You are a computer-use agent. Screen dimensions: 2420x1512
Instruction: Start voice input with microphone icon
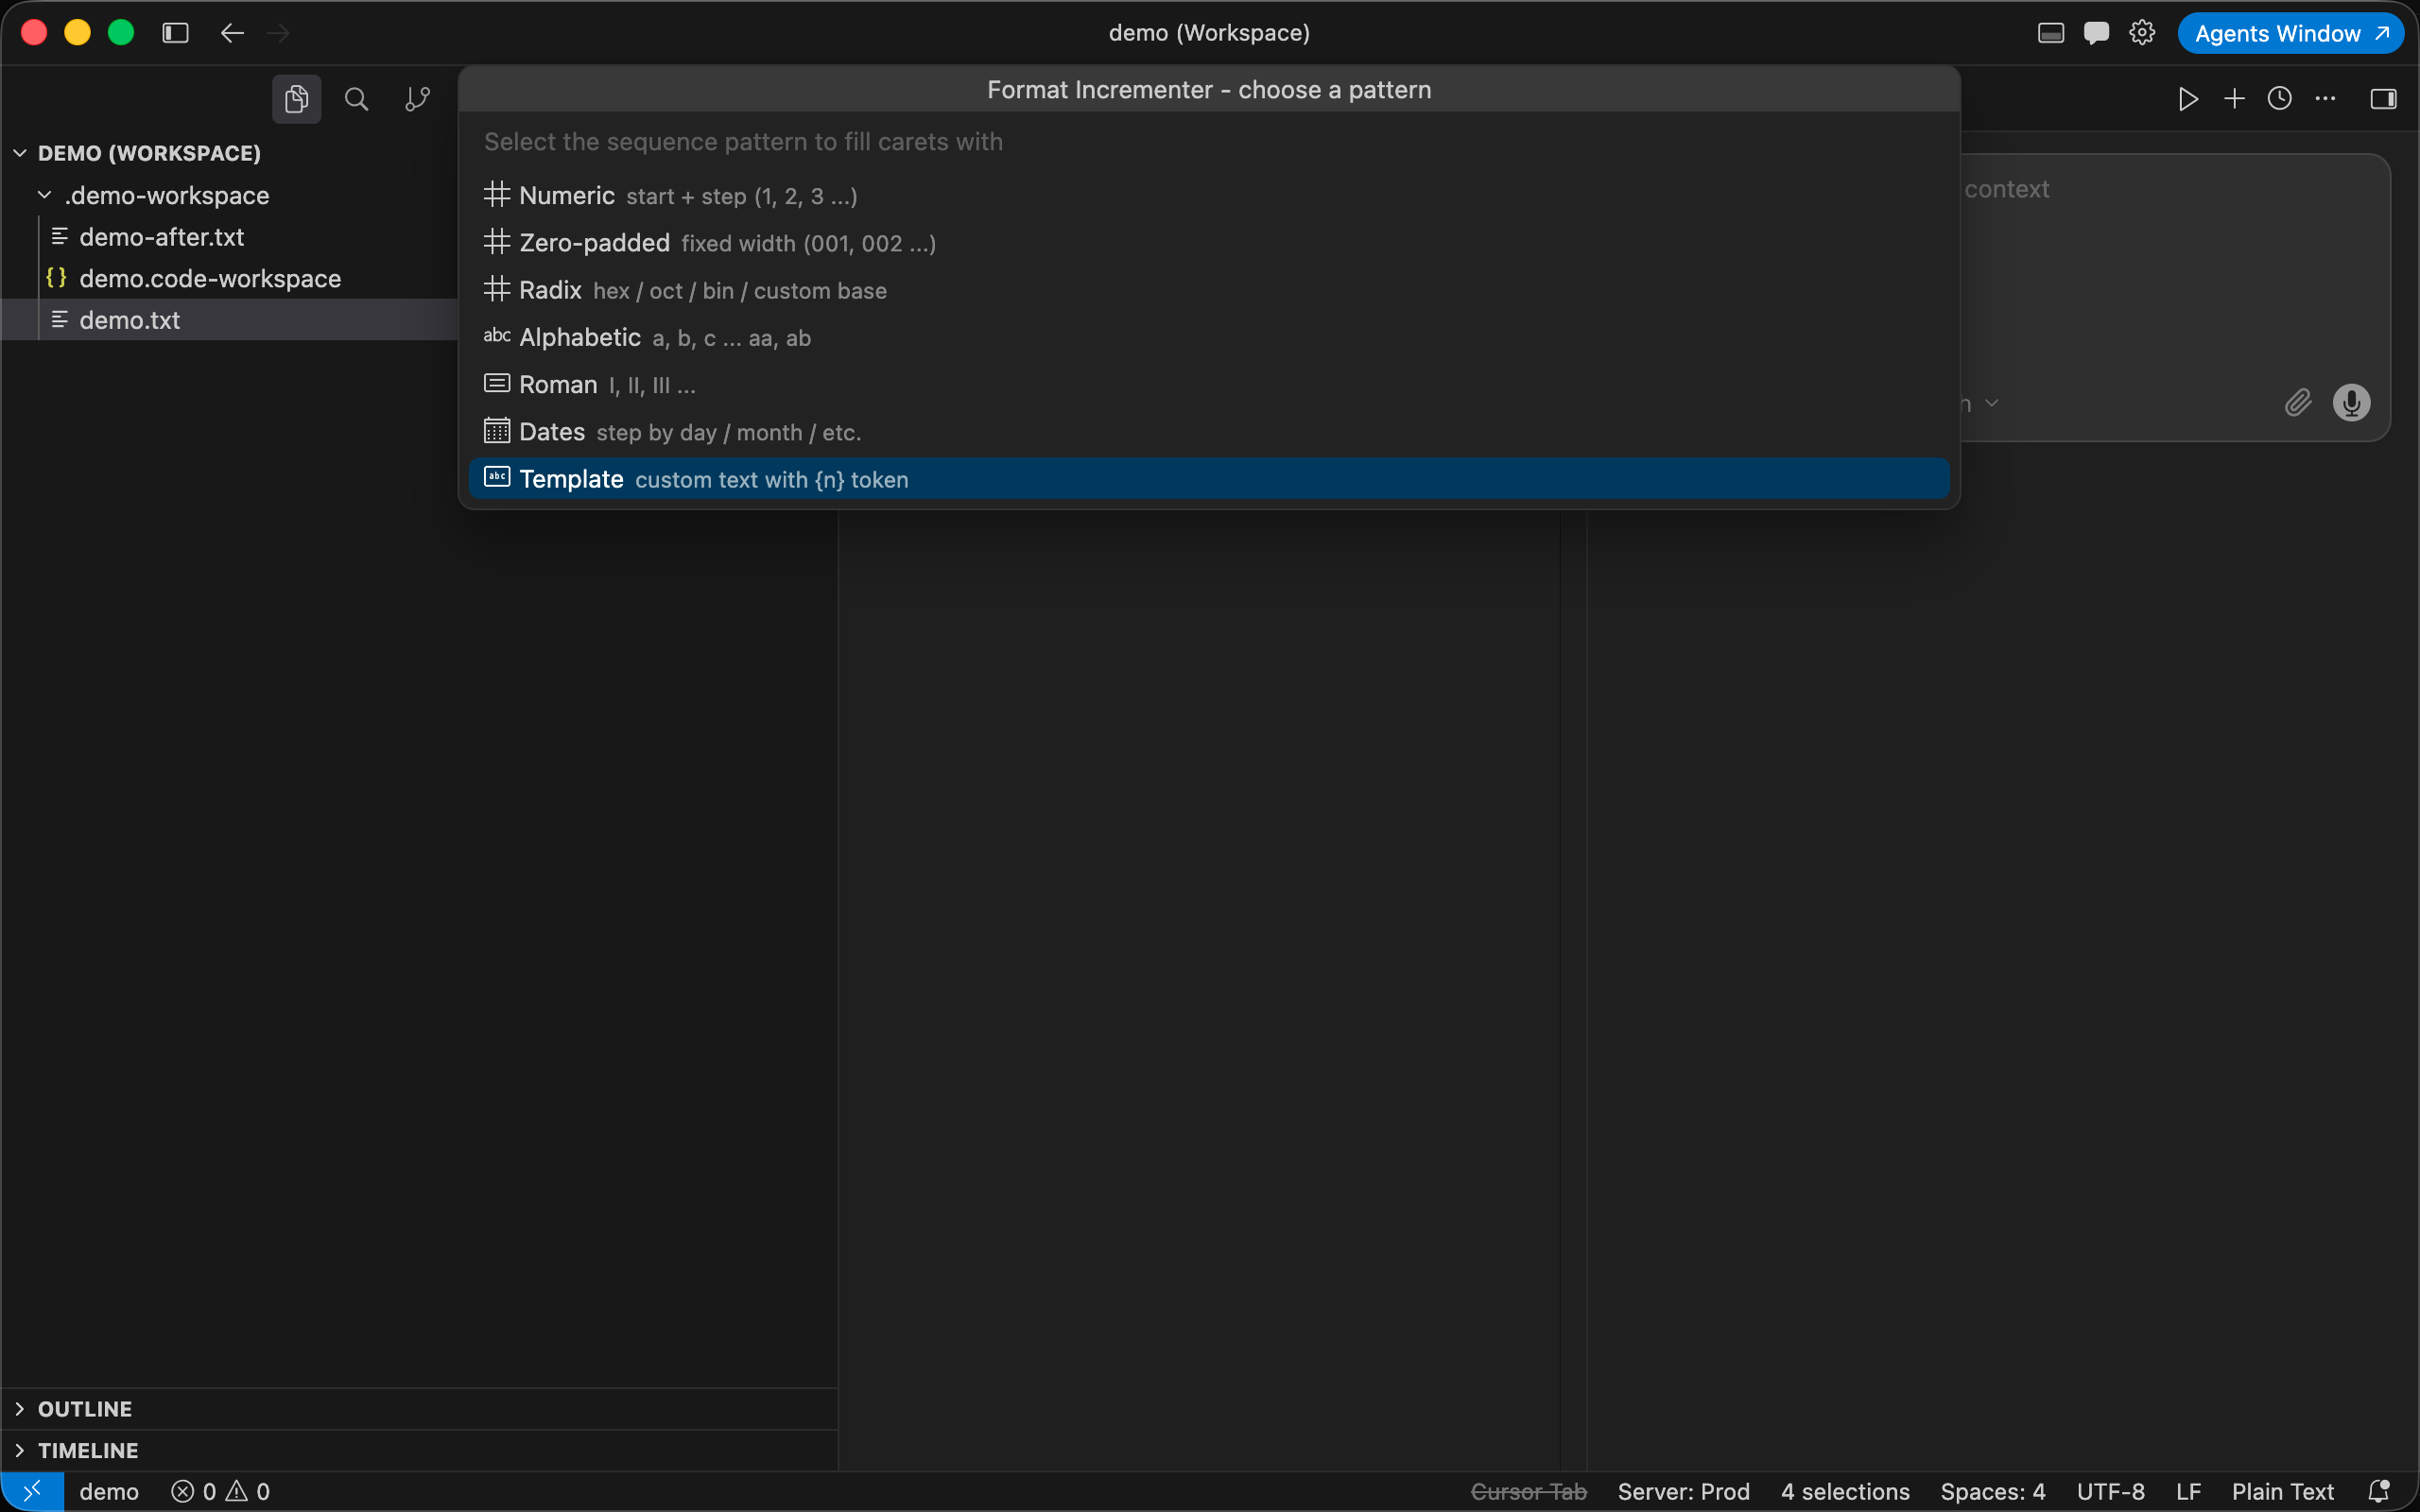tap(2351, 402)
